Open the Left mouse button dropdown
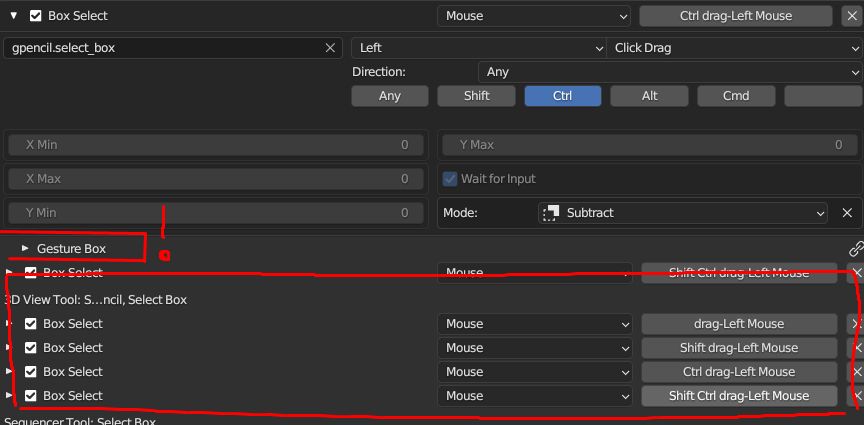This screenshot has height=425, width=864. [478, 48]
